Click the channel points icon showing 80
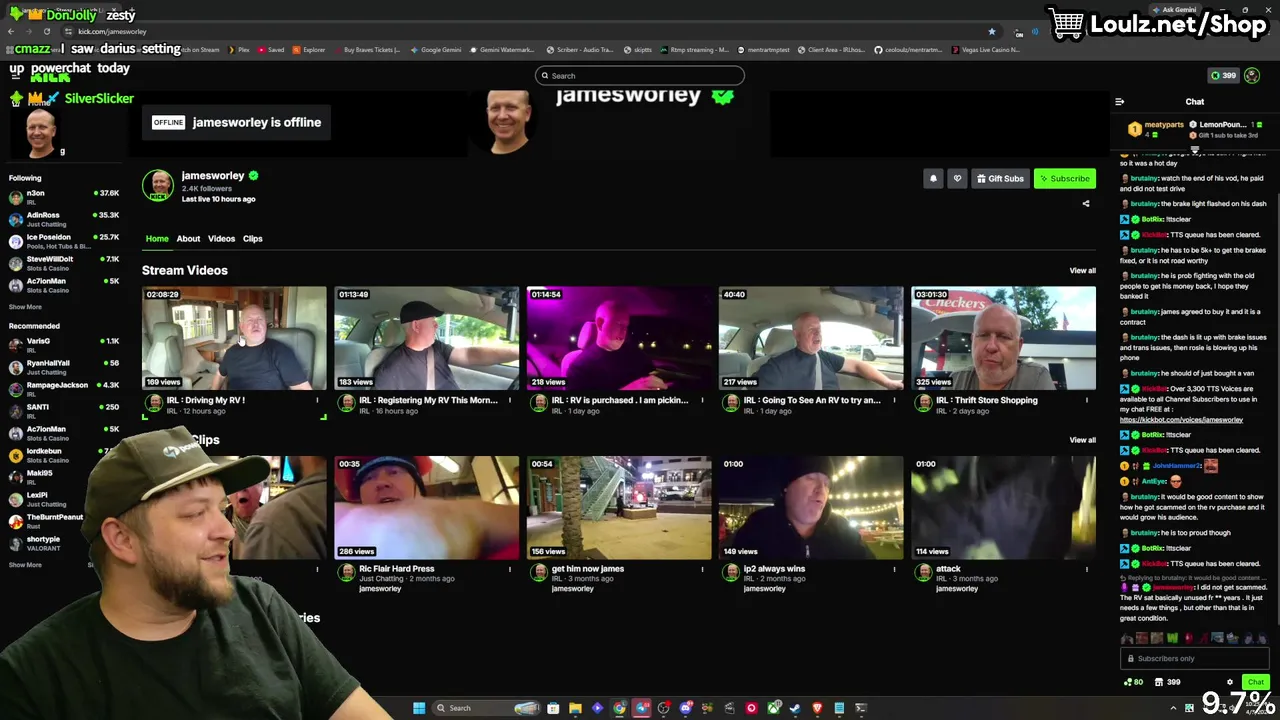1280x720 pixels. pyautogui.click(x=1133, y=682)
